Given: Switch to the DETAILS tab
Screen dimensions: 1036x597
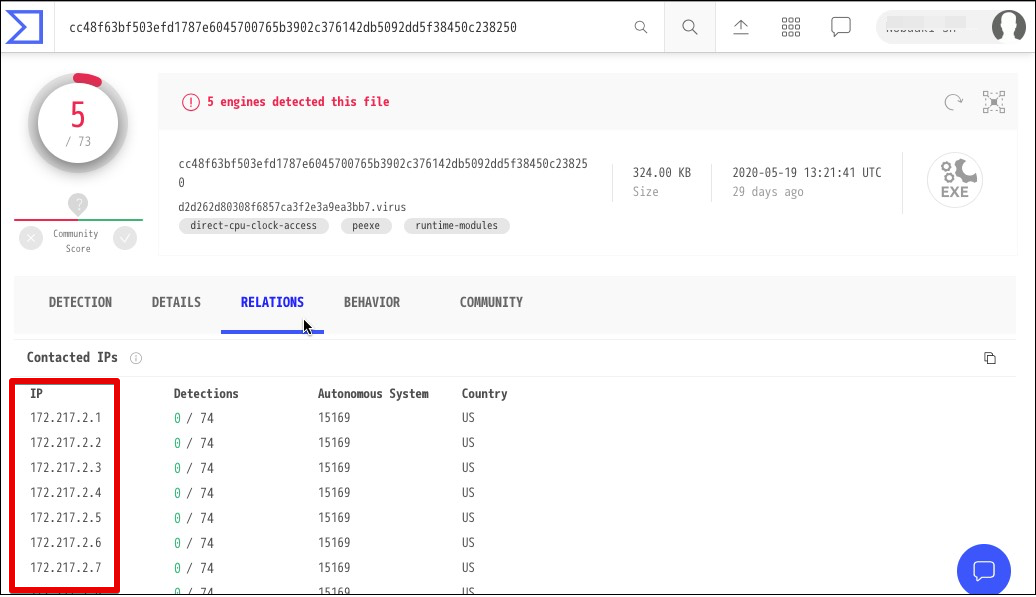Looking at the screenshot, I should [176, 302].
